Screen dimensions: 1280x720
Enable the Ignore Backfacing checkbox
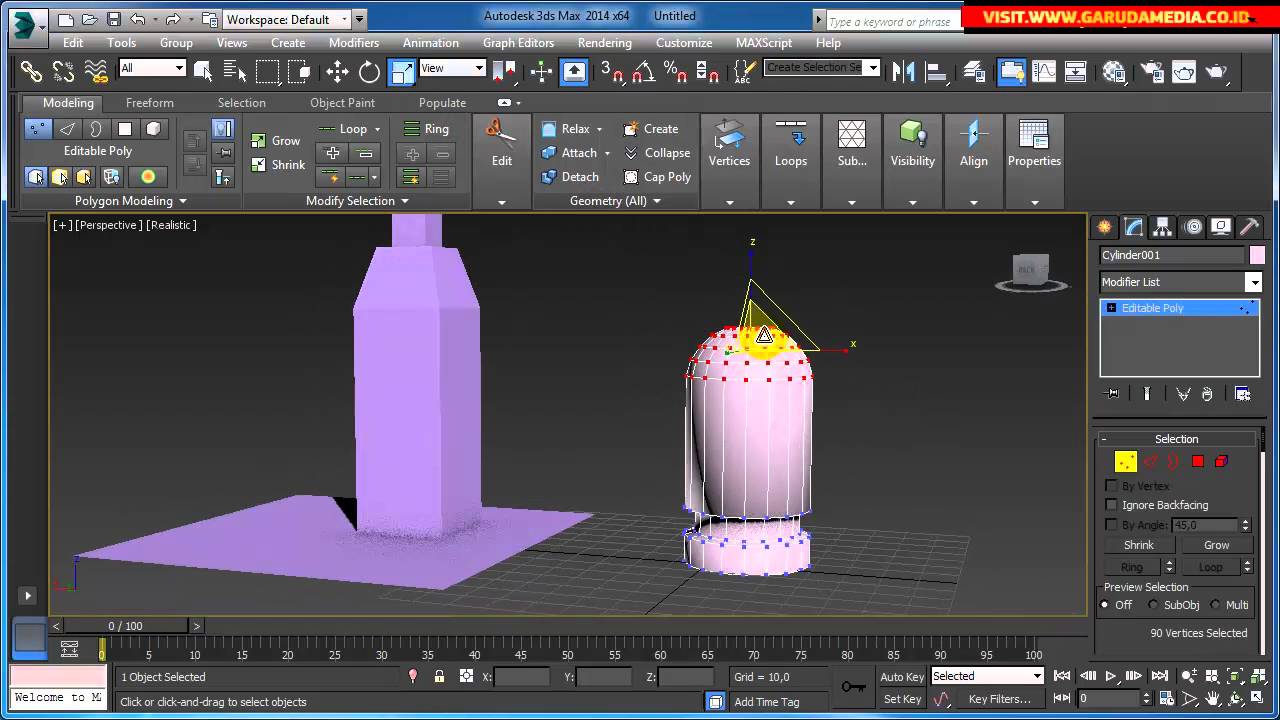1111,505
